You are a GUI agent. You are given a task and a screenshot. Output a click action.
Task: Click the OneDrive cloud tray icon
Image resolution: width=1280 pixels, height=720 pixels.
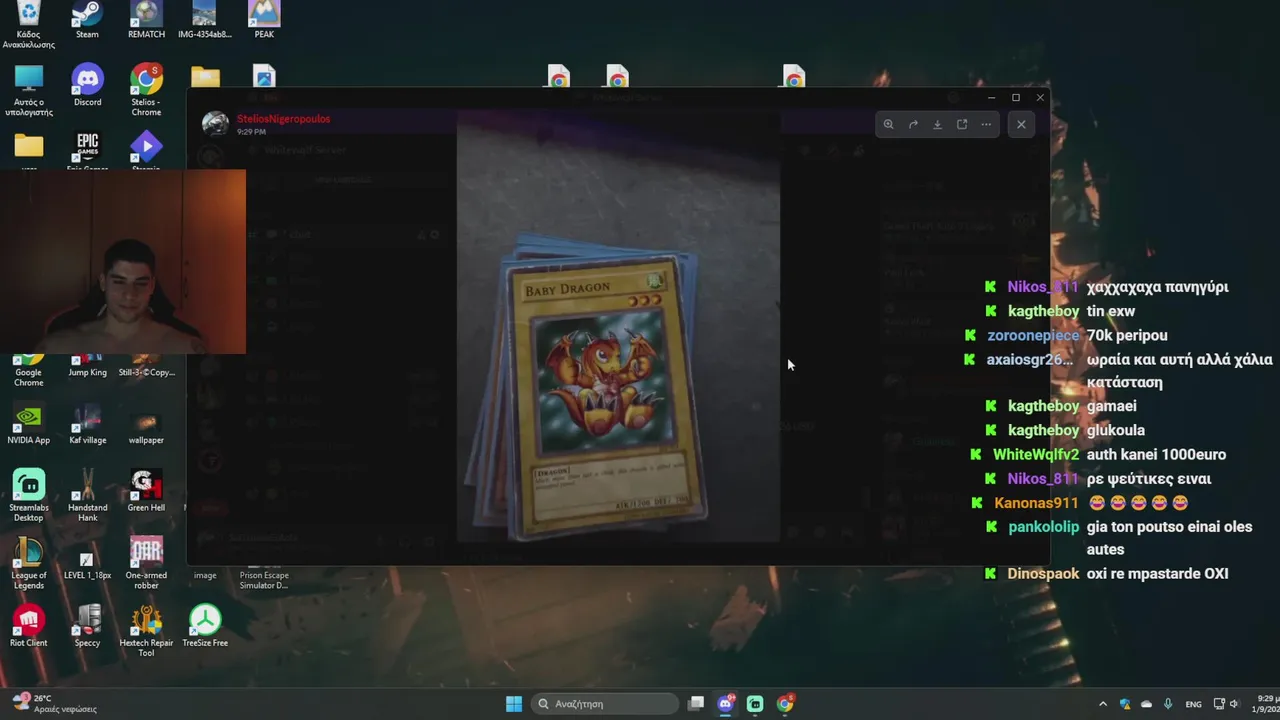click(x=1146, y=704)
